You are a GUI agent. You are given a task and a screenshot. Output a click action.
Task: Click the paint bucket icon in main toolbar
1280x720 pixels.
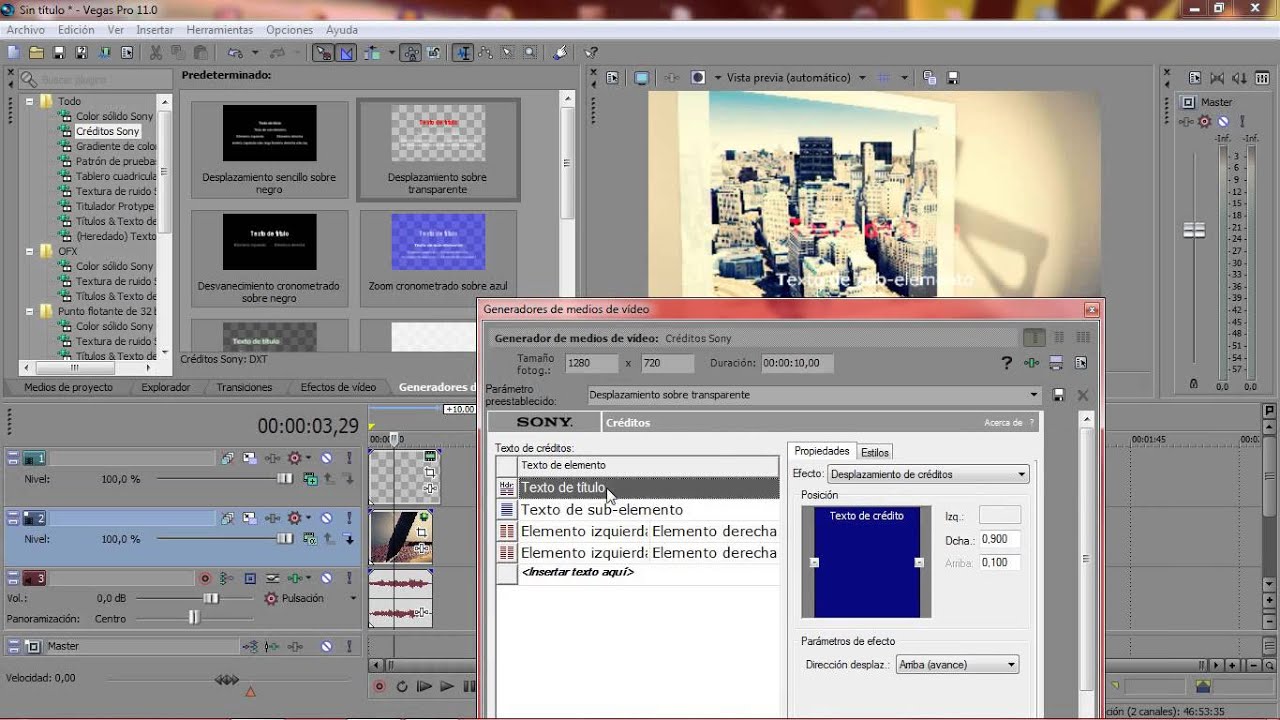click(560, 52)
